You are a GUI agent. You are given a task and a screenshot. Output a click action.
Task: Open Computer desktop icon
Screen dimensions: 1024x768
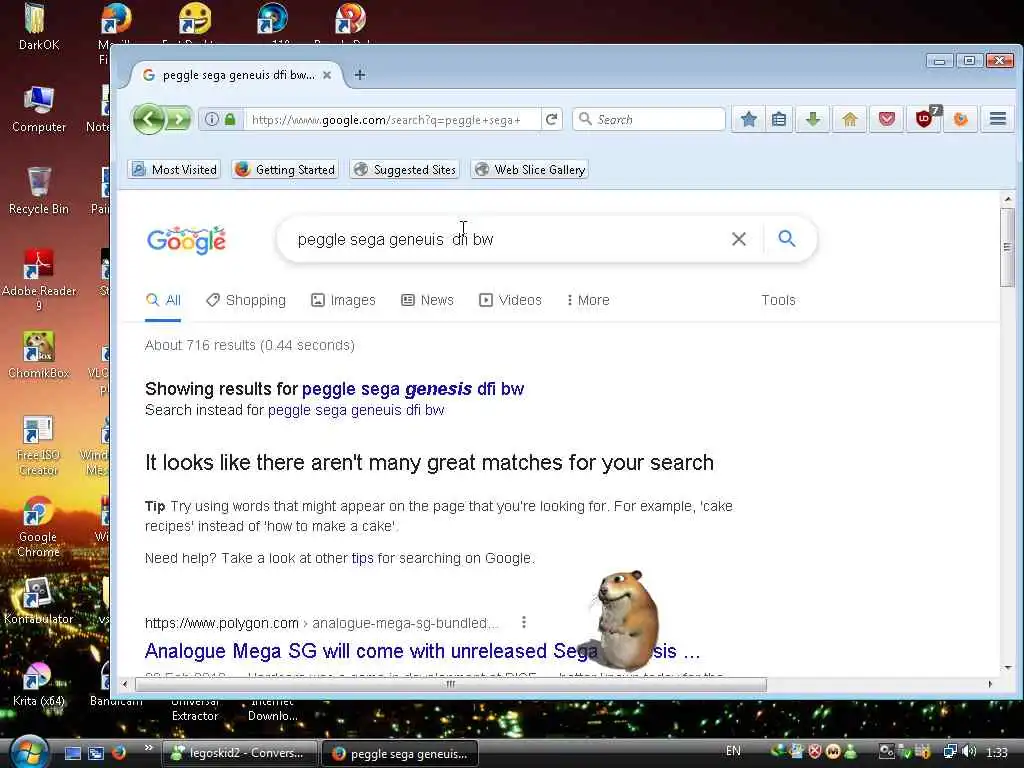(x=39, y=108)
